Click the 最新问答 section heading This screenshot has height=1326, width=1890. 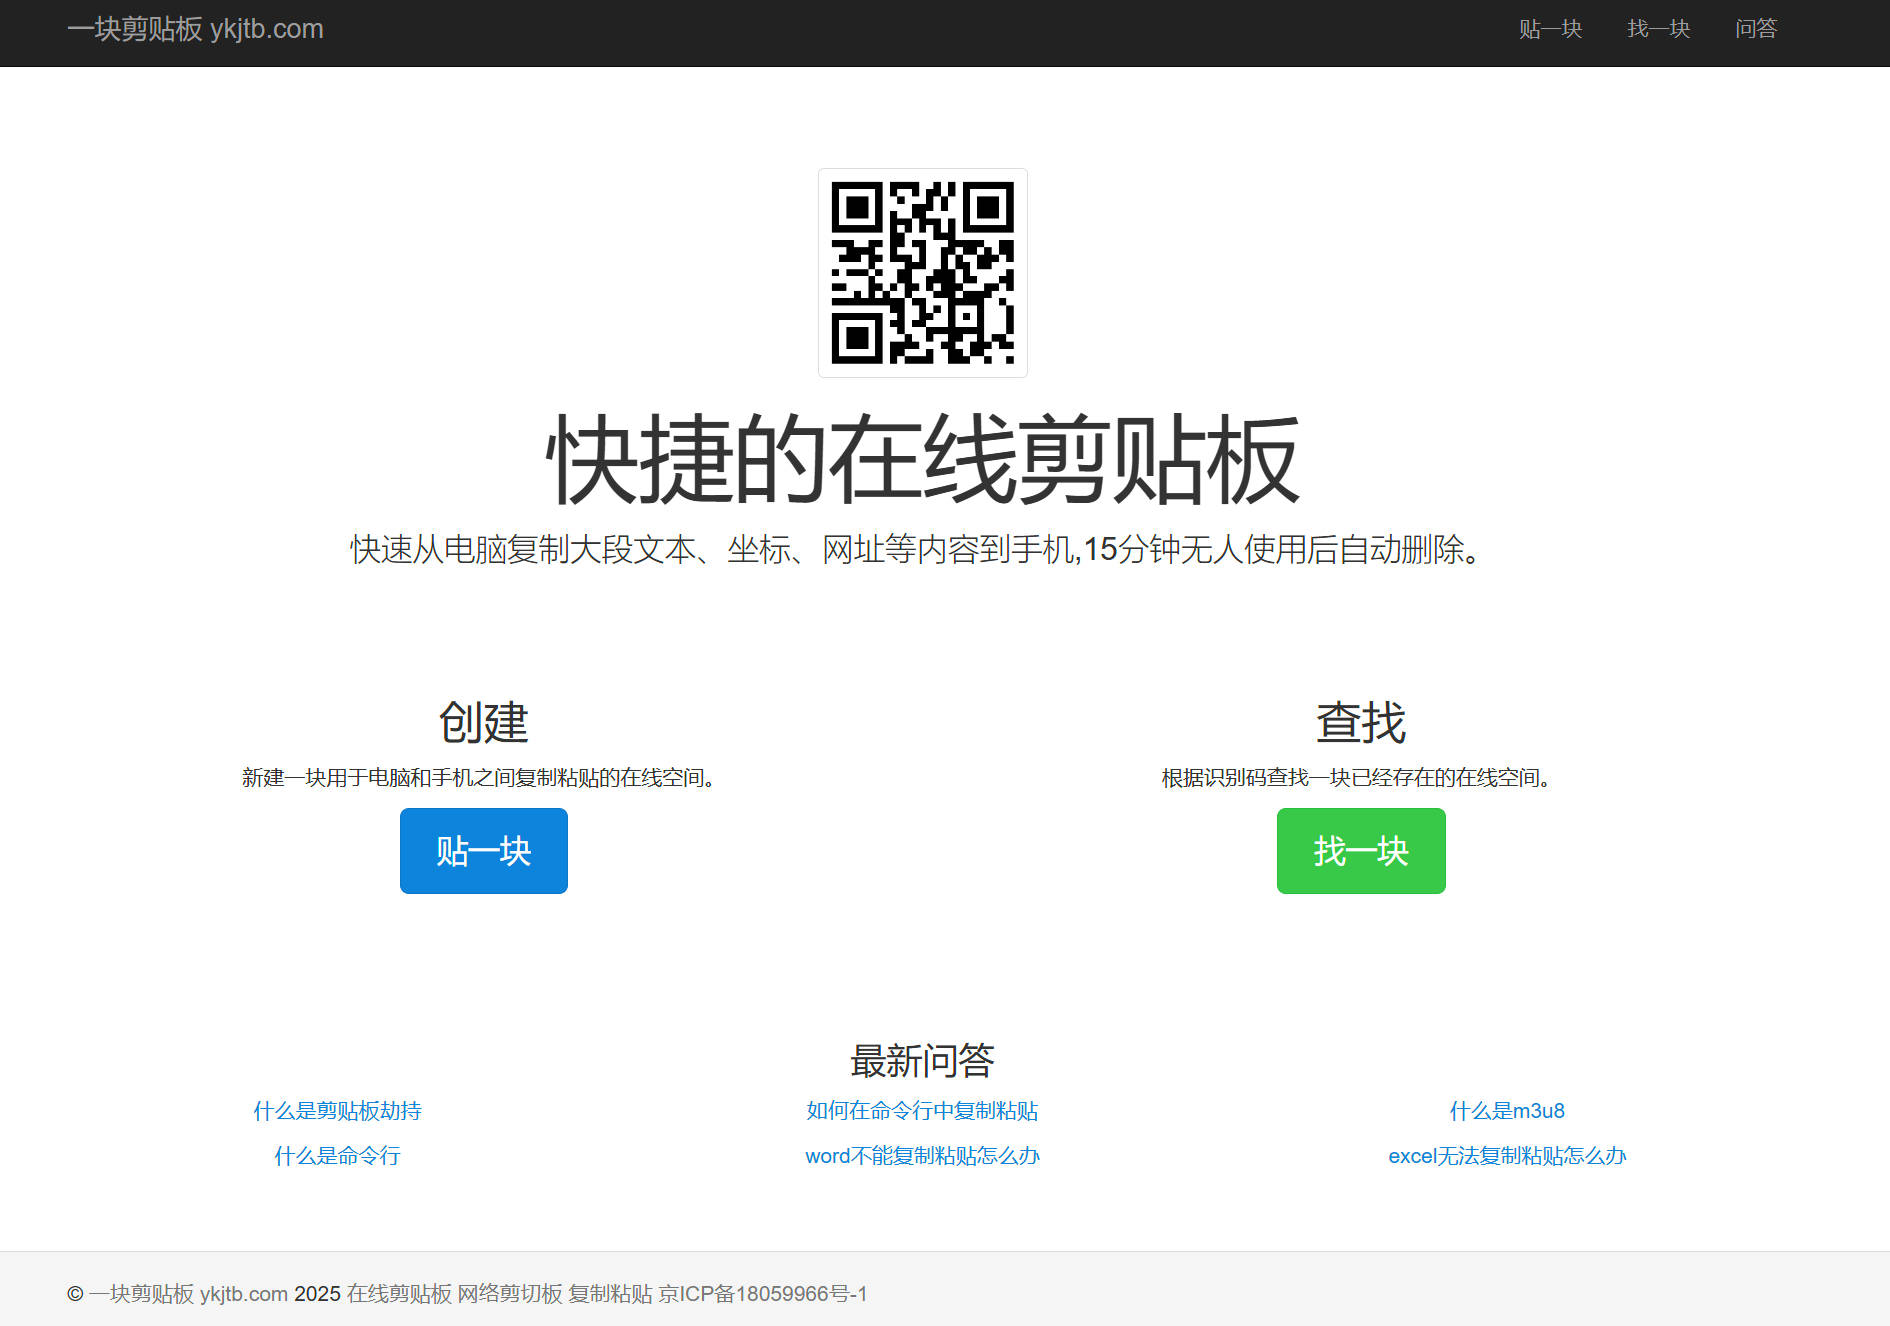(x=922, y=1061)
